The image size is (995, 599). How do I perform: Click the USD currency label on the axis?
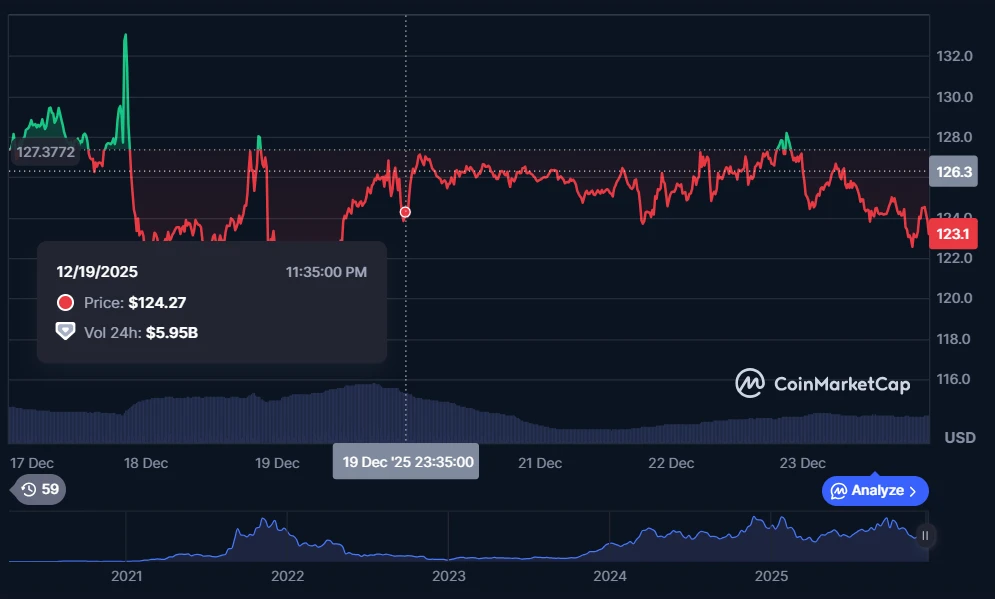coord(960,438)
